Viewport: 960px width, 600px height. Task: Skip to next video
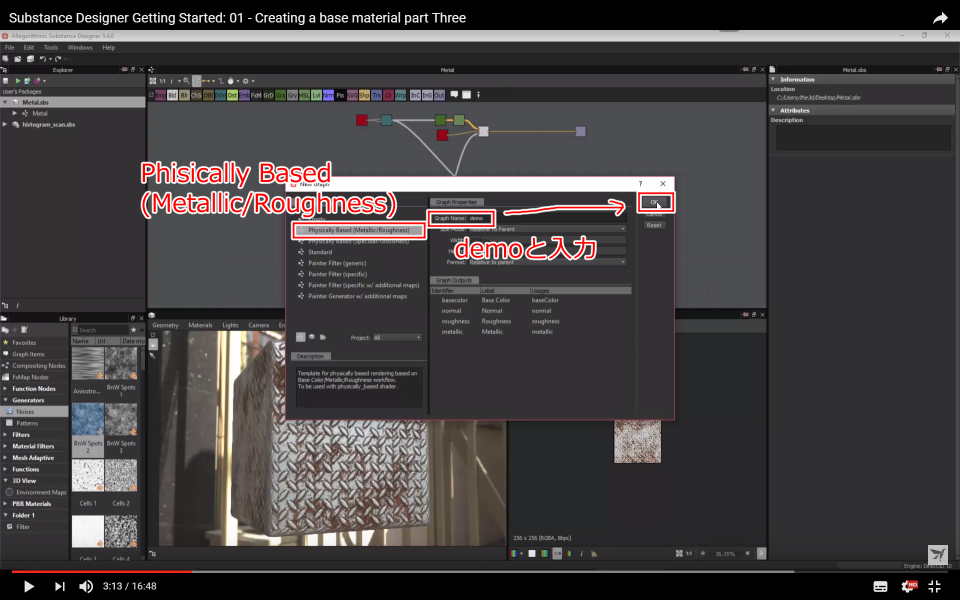(x=59, y=586)
